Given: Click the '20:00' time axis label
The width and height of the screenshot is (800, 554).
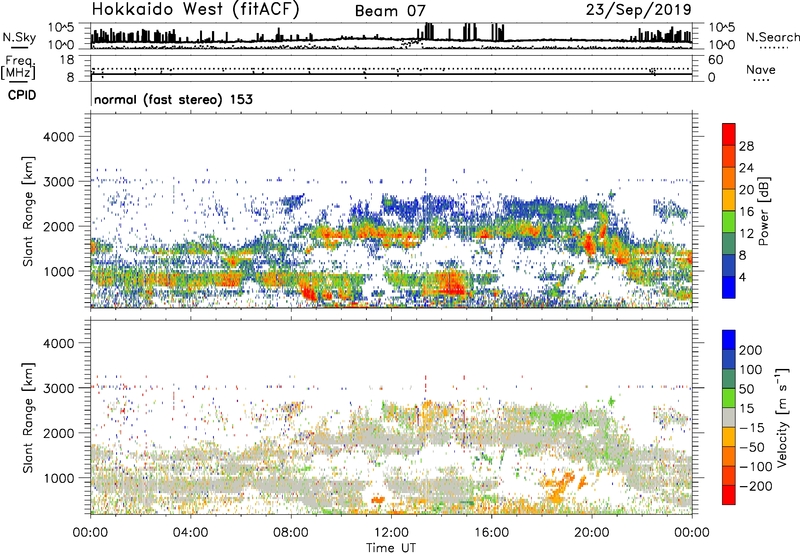Looking at the screenshot, I should tap(592, 533).
